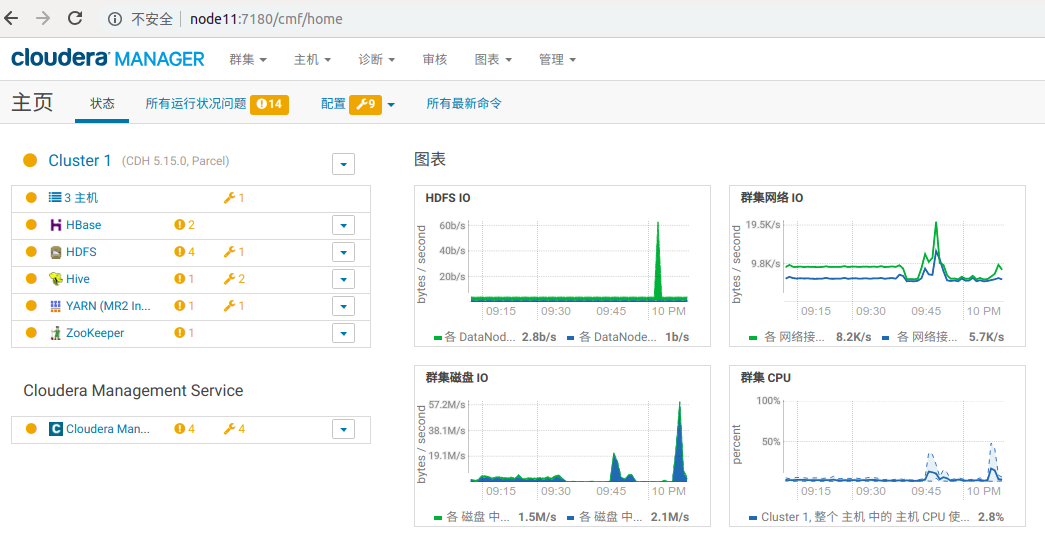Select the node11:7180/cmf/home address field

(x=266, y=19)
